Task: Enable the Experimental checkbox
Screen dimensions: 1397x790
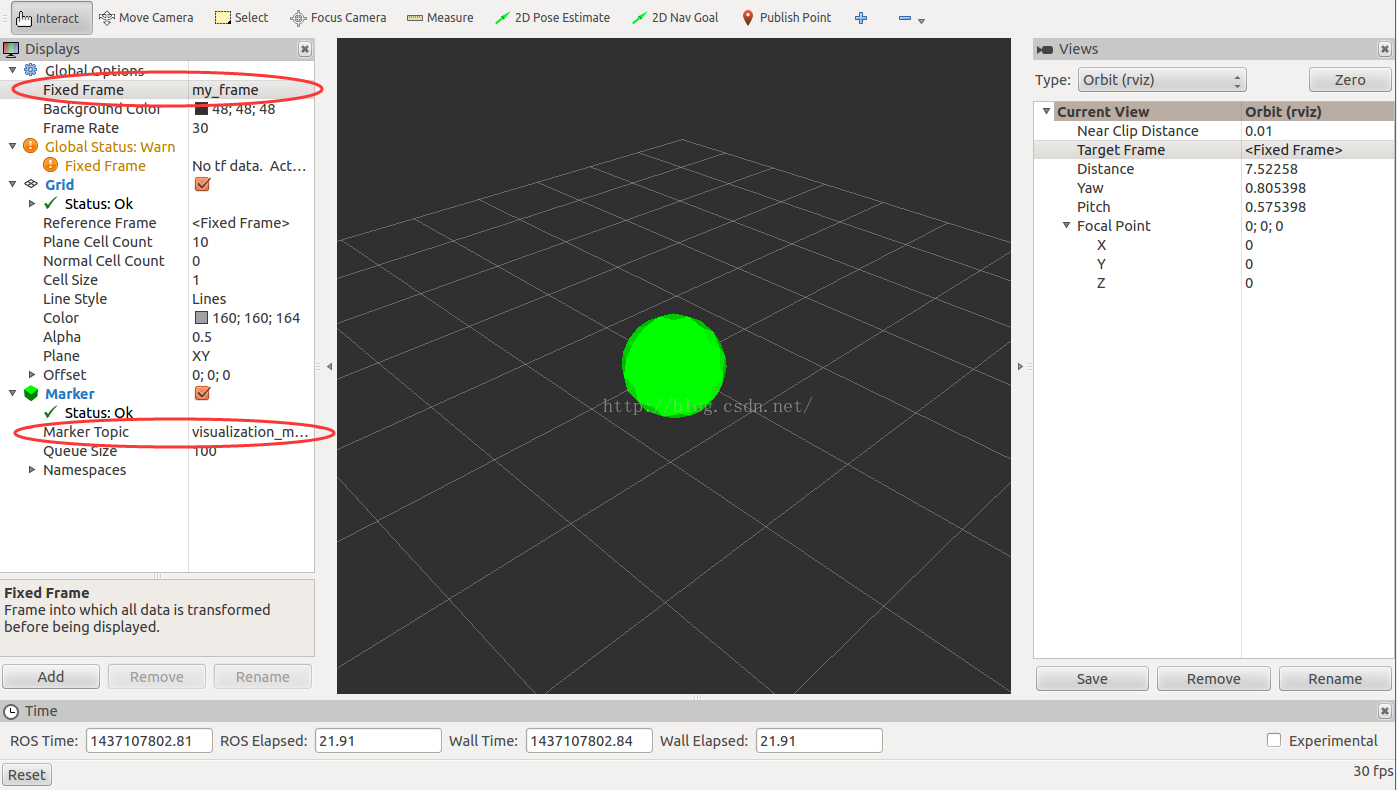Action: tap(1274, 740)
